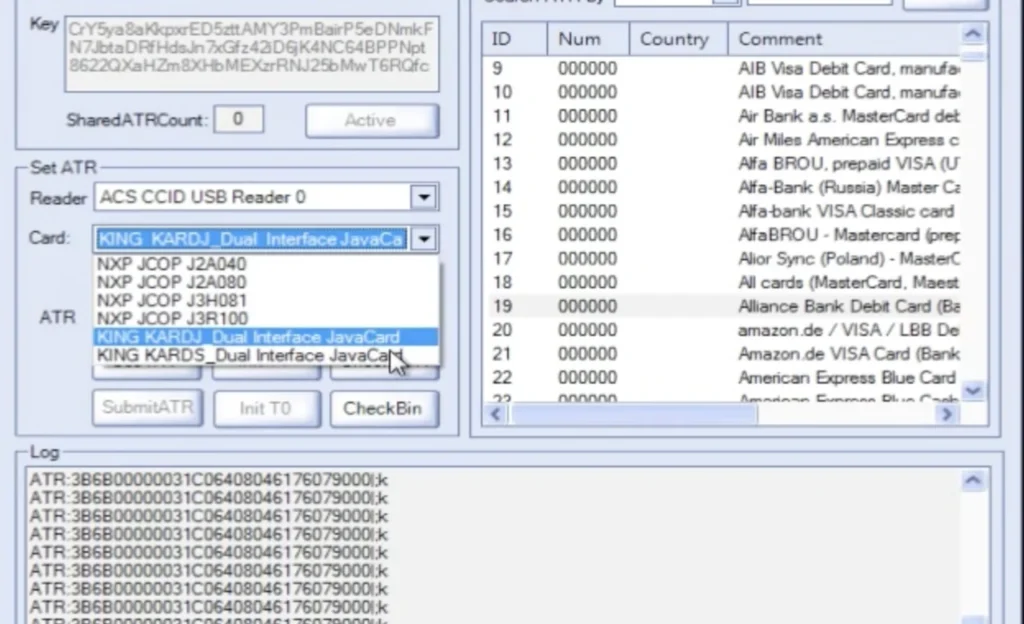Screen dimensions: 1024x624
Task: Click the Card combo box selected text
Action: (x=252, y=239)
